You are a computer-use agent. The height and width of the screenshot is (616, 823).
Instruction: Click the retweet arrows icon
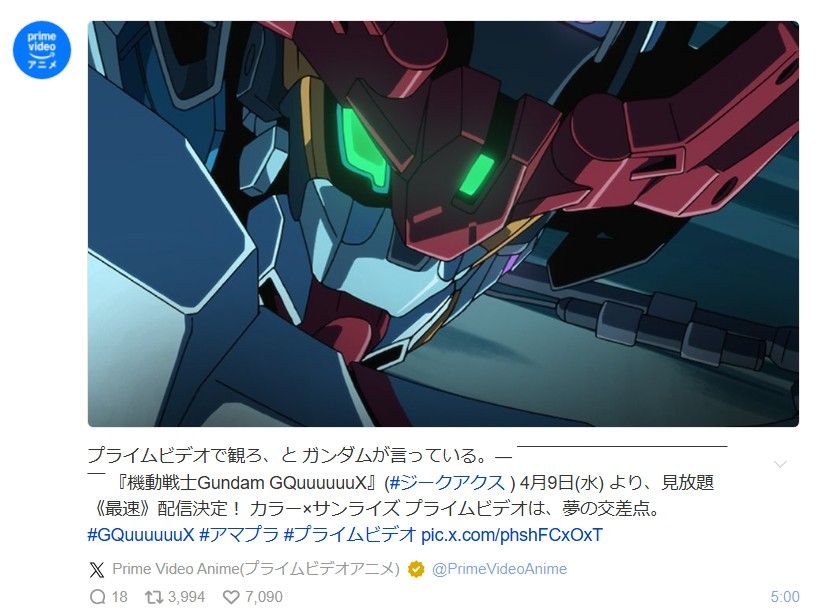(154, 597)
